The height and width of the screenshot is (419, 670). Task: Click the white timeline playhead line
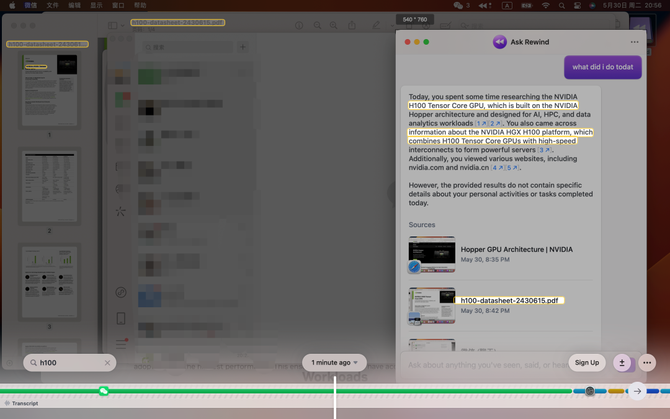[335, 397]
